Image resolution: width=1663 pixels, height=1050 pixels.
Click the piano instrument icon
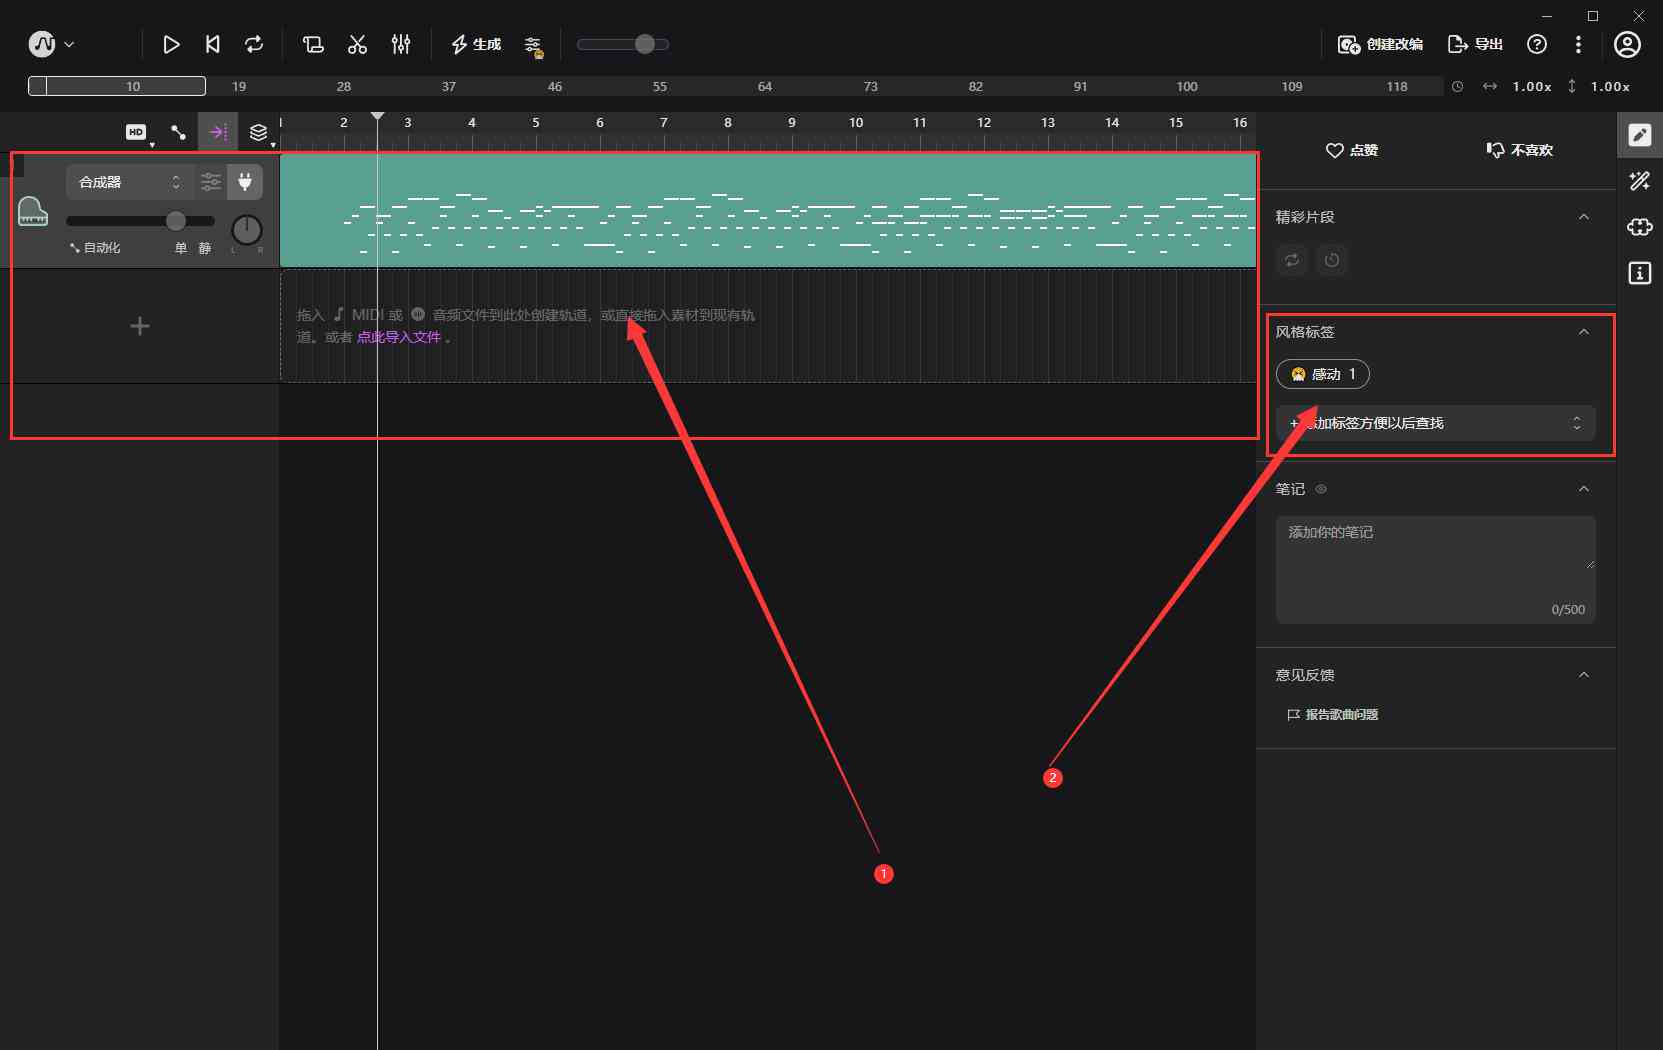pos(33,212)
